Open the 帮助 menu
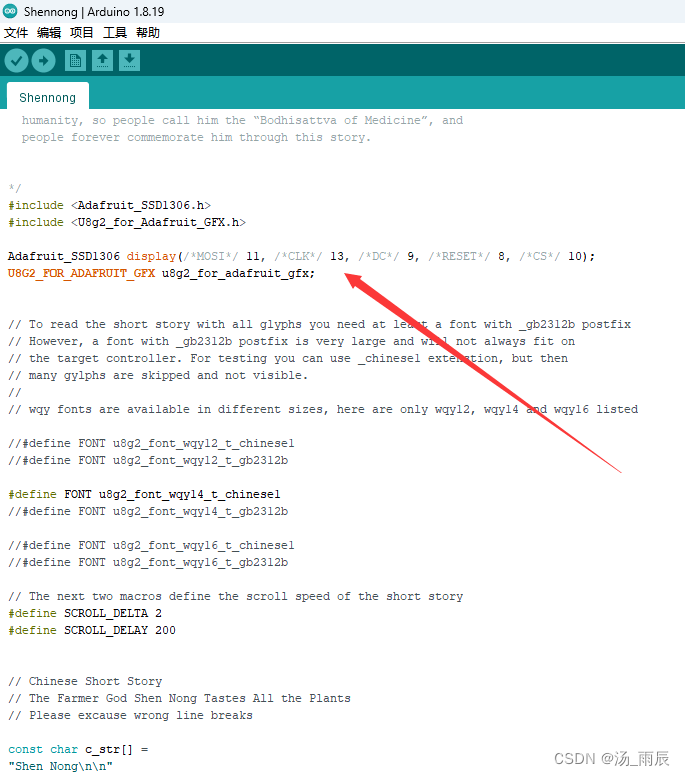 point(148,33)
